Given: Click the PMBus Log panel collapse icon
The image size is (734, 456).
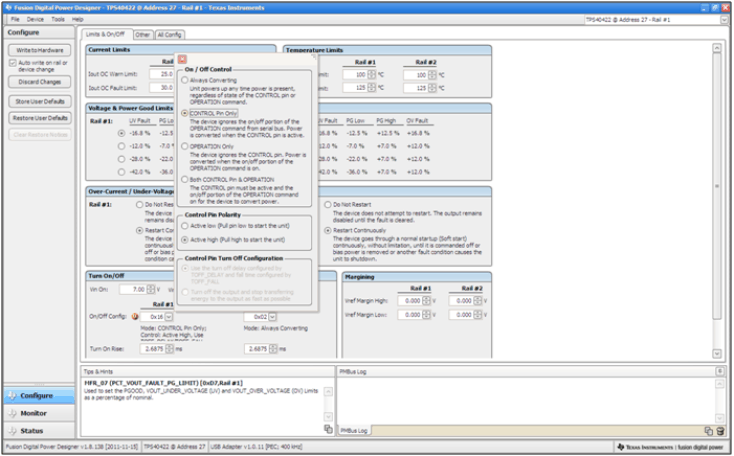Looking at the screenshot, I should pyautogui.click(x=719, y=371).
